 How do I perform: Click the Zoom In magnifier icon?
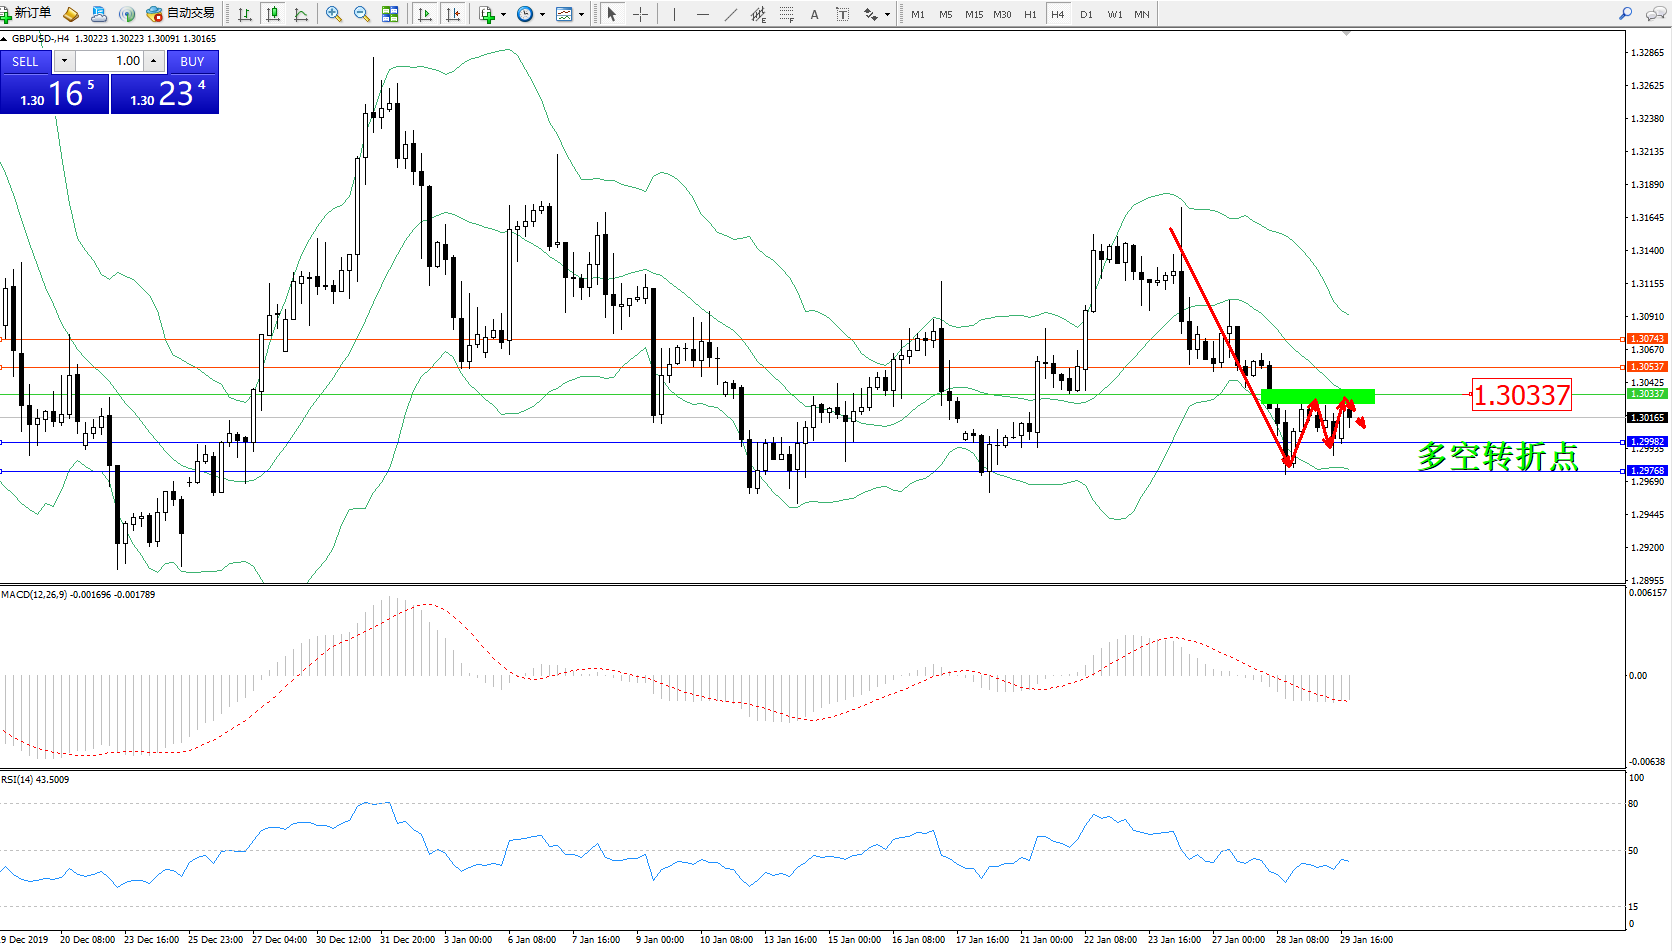pyautogui.click(x=334, y=14)
